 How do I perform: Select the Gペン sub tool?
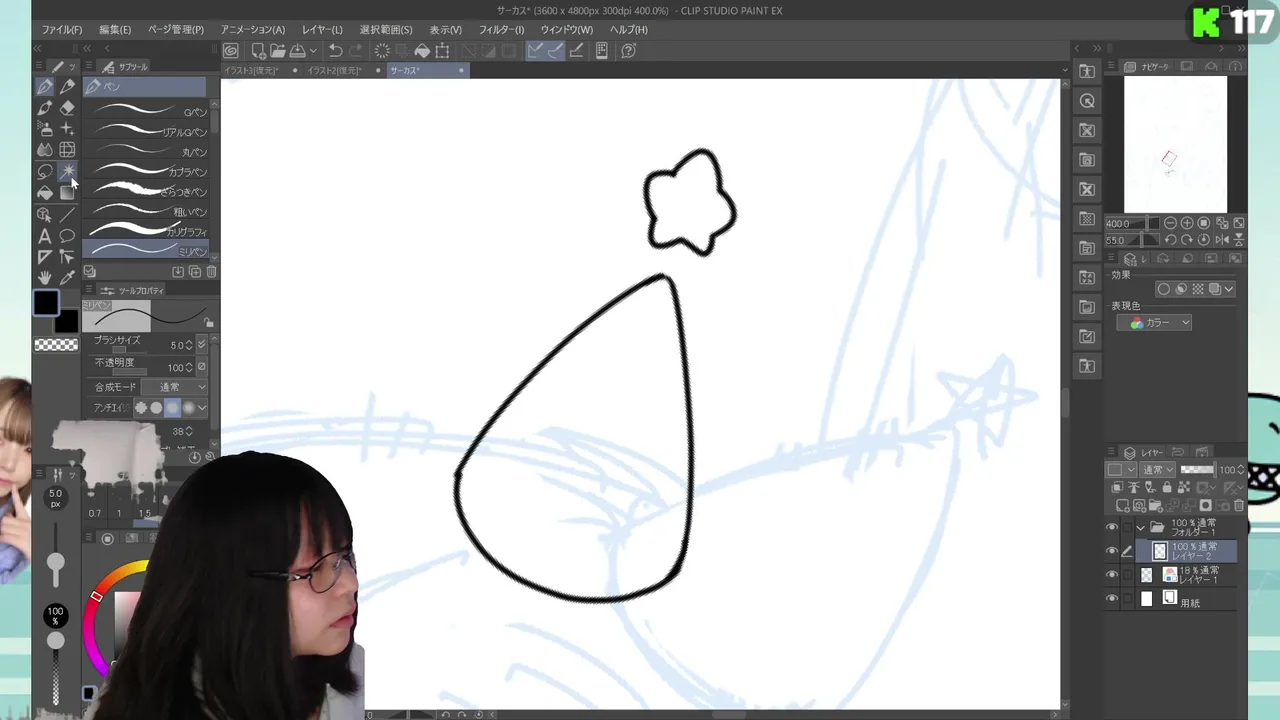[146, 111]
